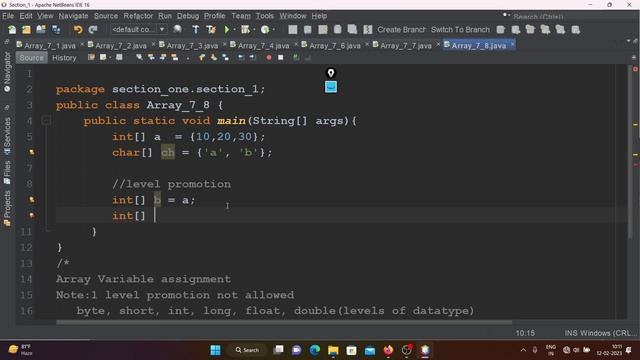The width and height of the screenshot is (640, 360).
Task: Open the Files side panel
Action: point(7,172)
